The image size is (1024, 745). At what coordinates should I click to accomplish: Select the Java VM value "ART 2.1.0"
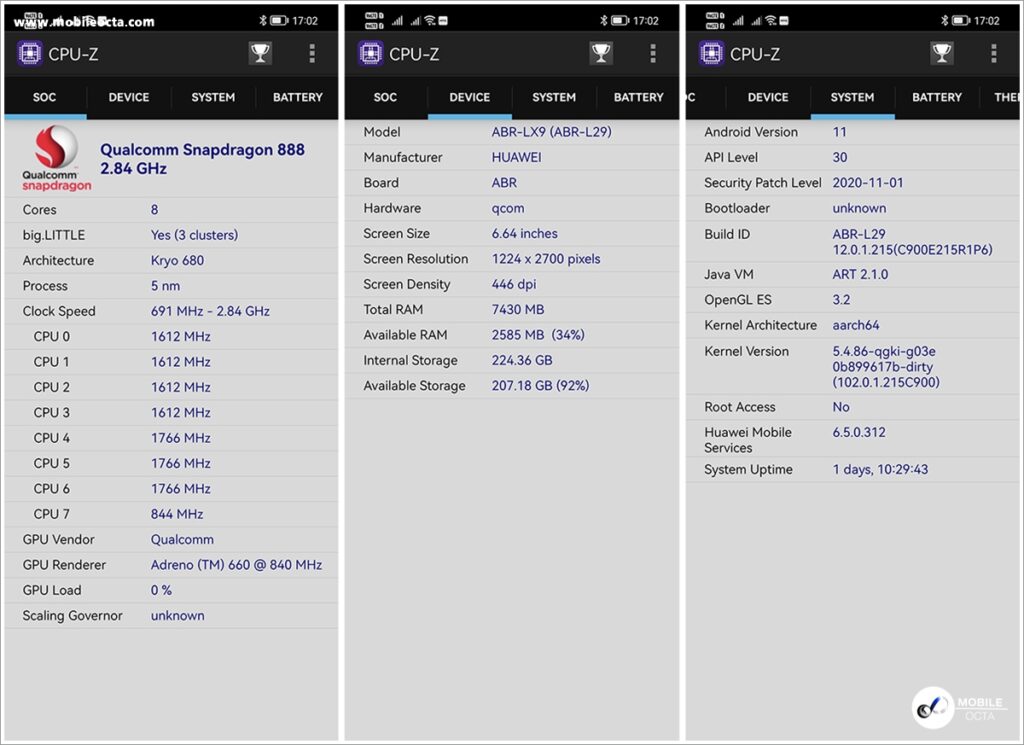coord(860,274)
